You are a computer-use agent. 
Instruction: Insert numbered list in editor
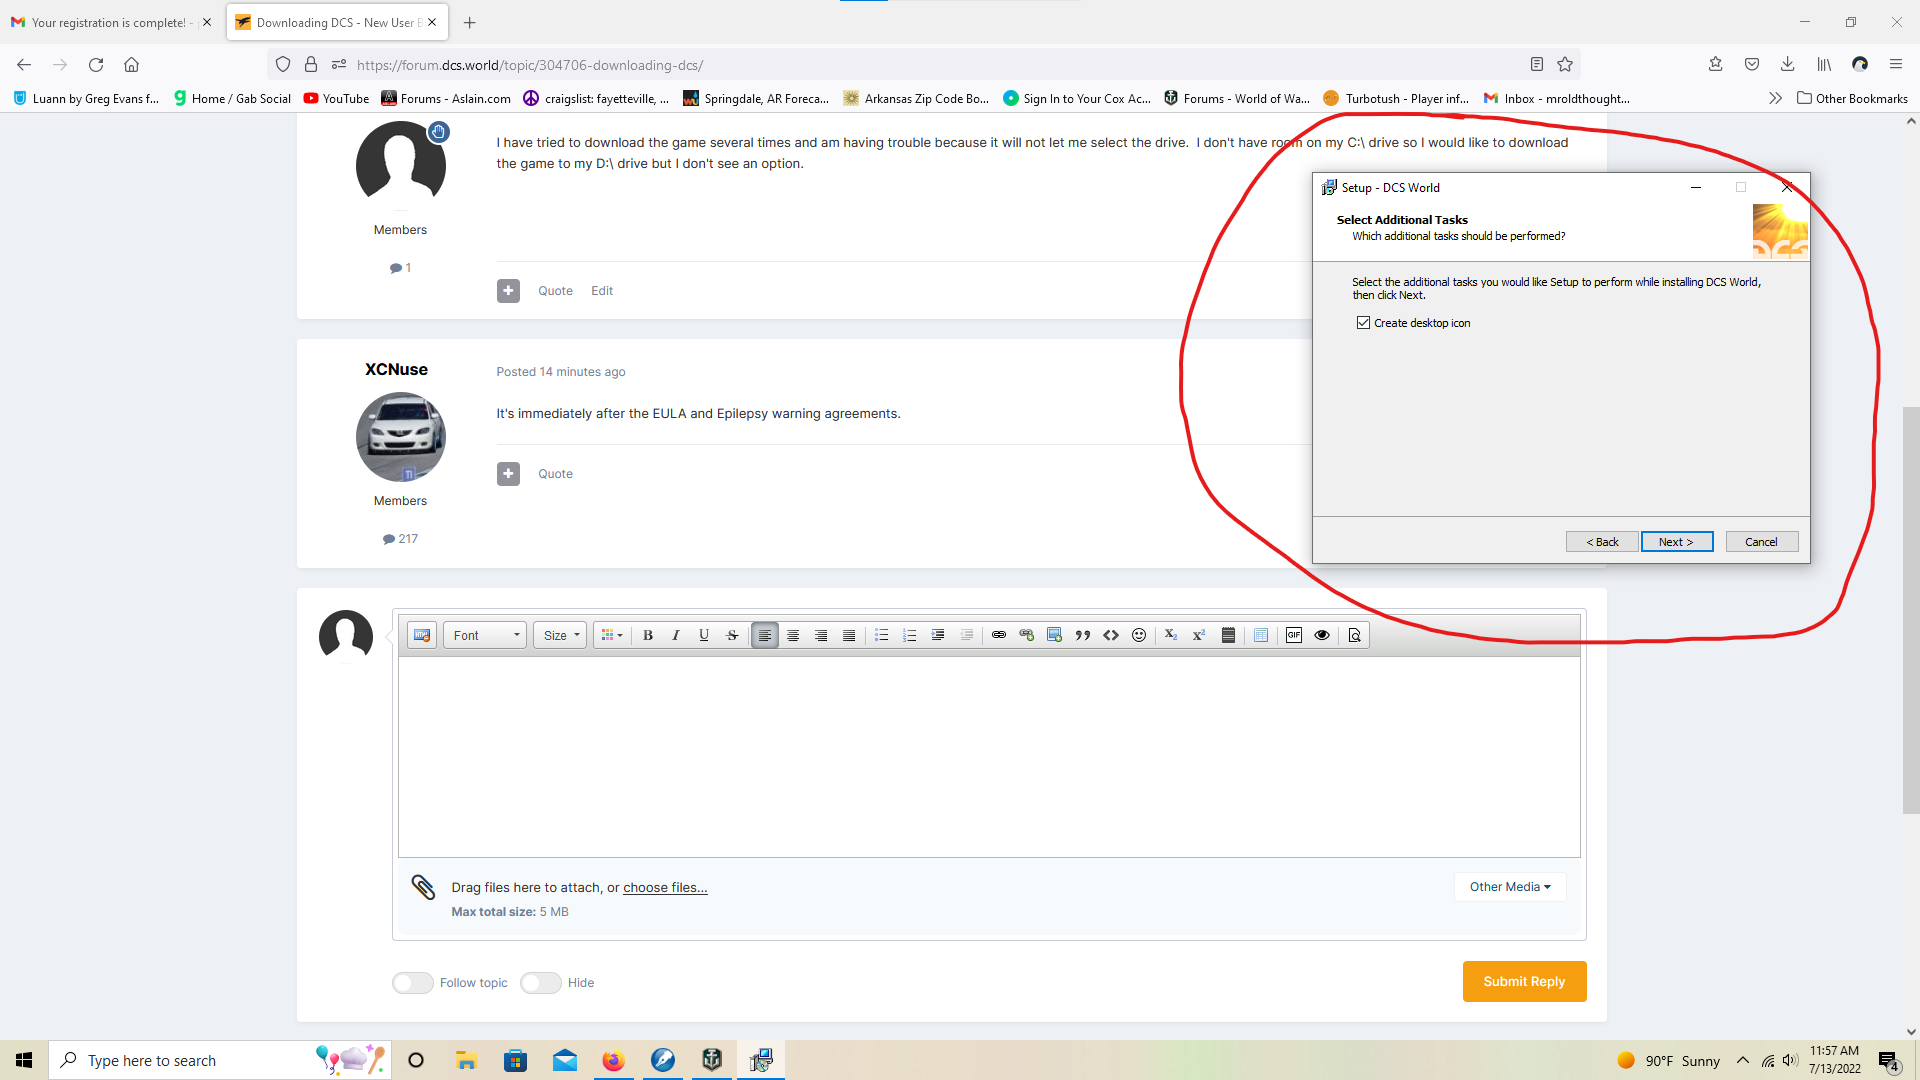tap(910, 635)
